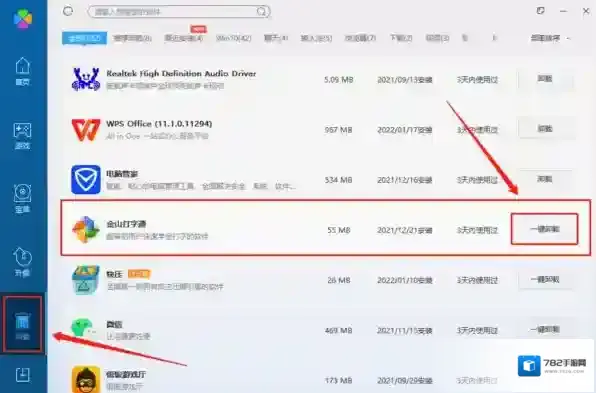Focus the software search input field
This screenshot has height=393, width=596.
coord(179,12)
